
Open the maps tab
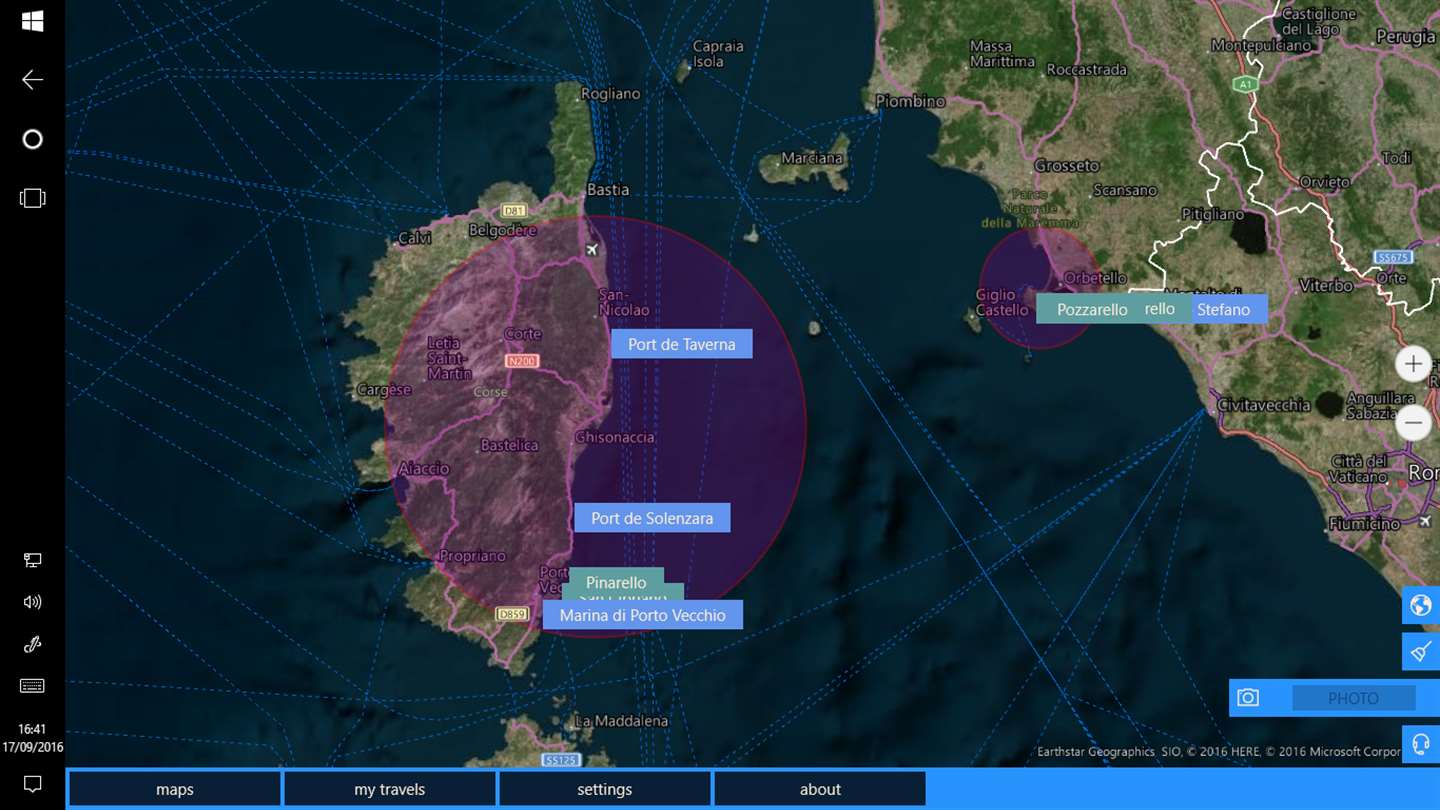(175, 789)
